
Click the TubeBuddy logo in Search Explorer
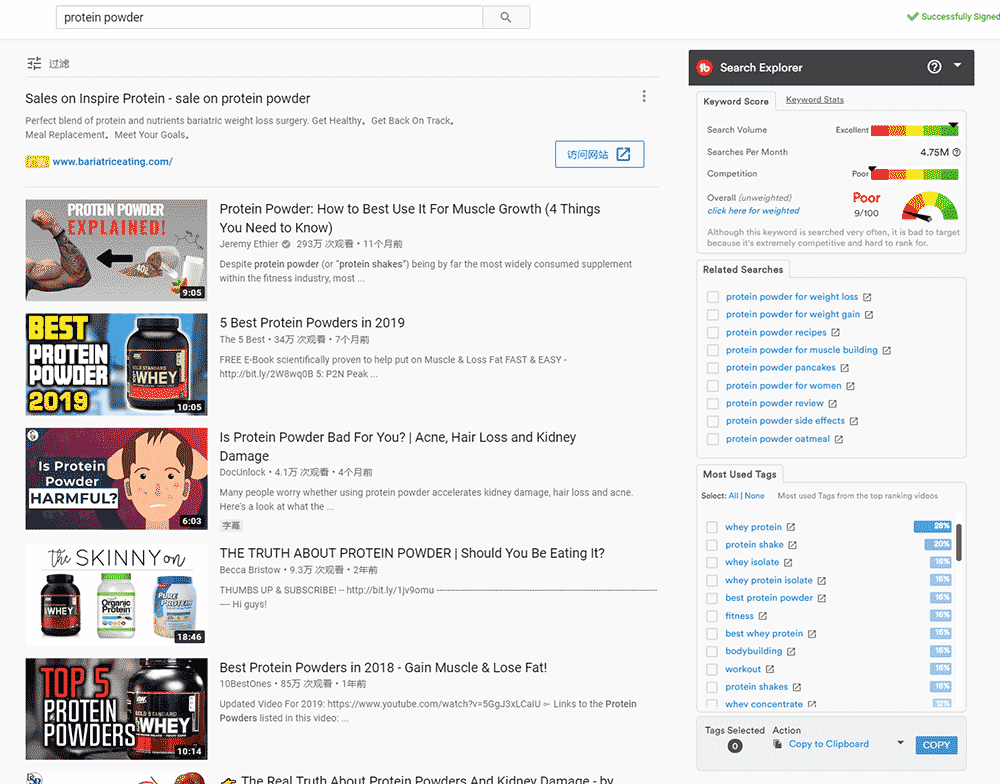coord(704,67)
